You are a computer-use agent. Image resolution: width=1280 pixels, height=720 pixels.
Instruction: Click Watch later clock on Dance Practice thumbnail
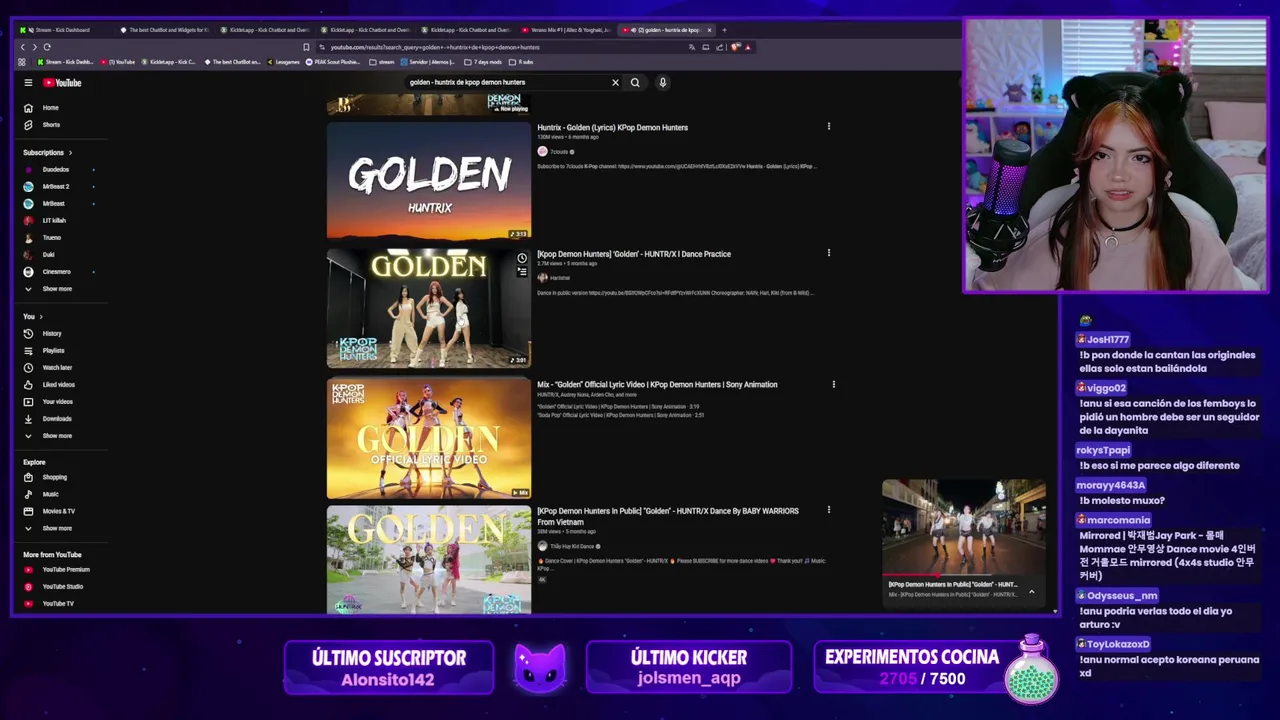(522, 258)
